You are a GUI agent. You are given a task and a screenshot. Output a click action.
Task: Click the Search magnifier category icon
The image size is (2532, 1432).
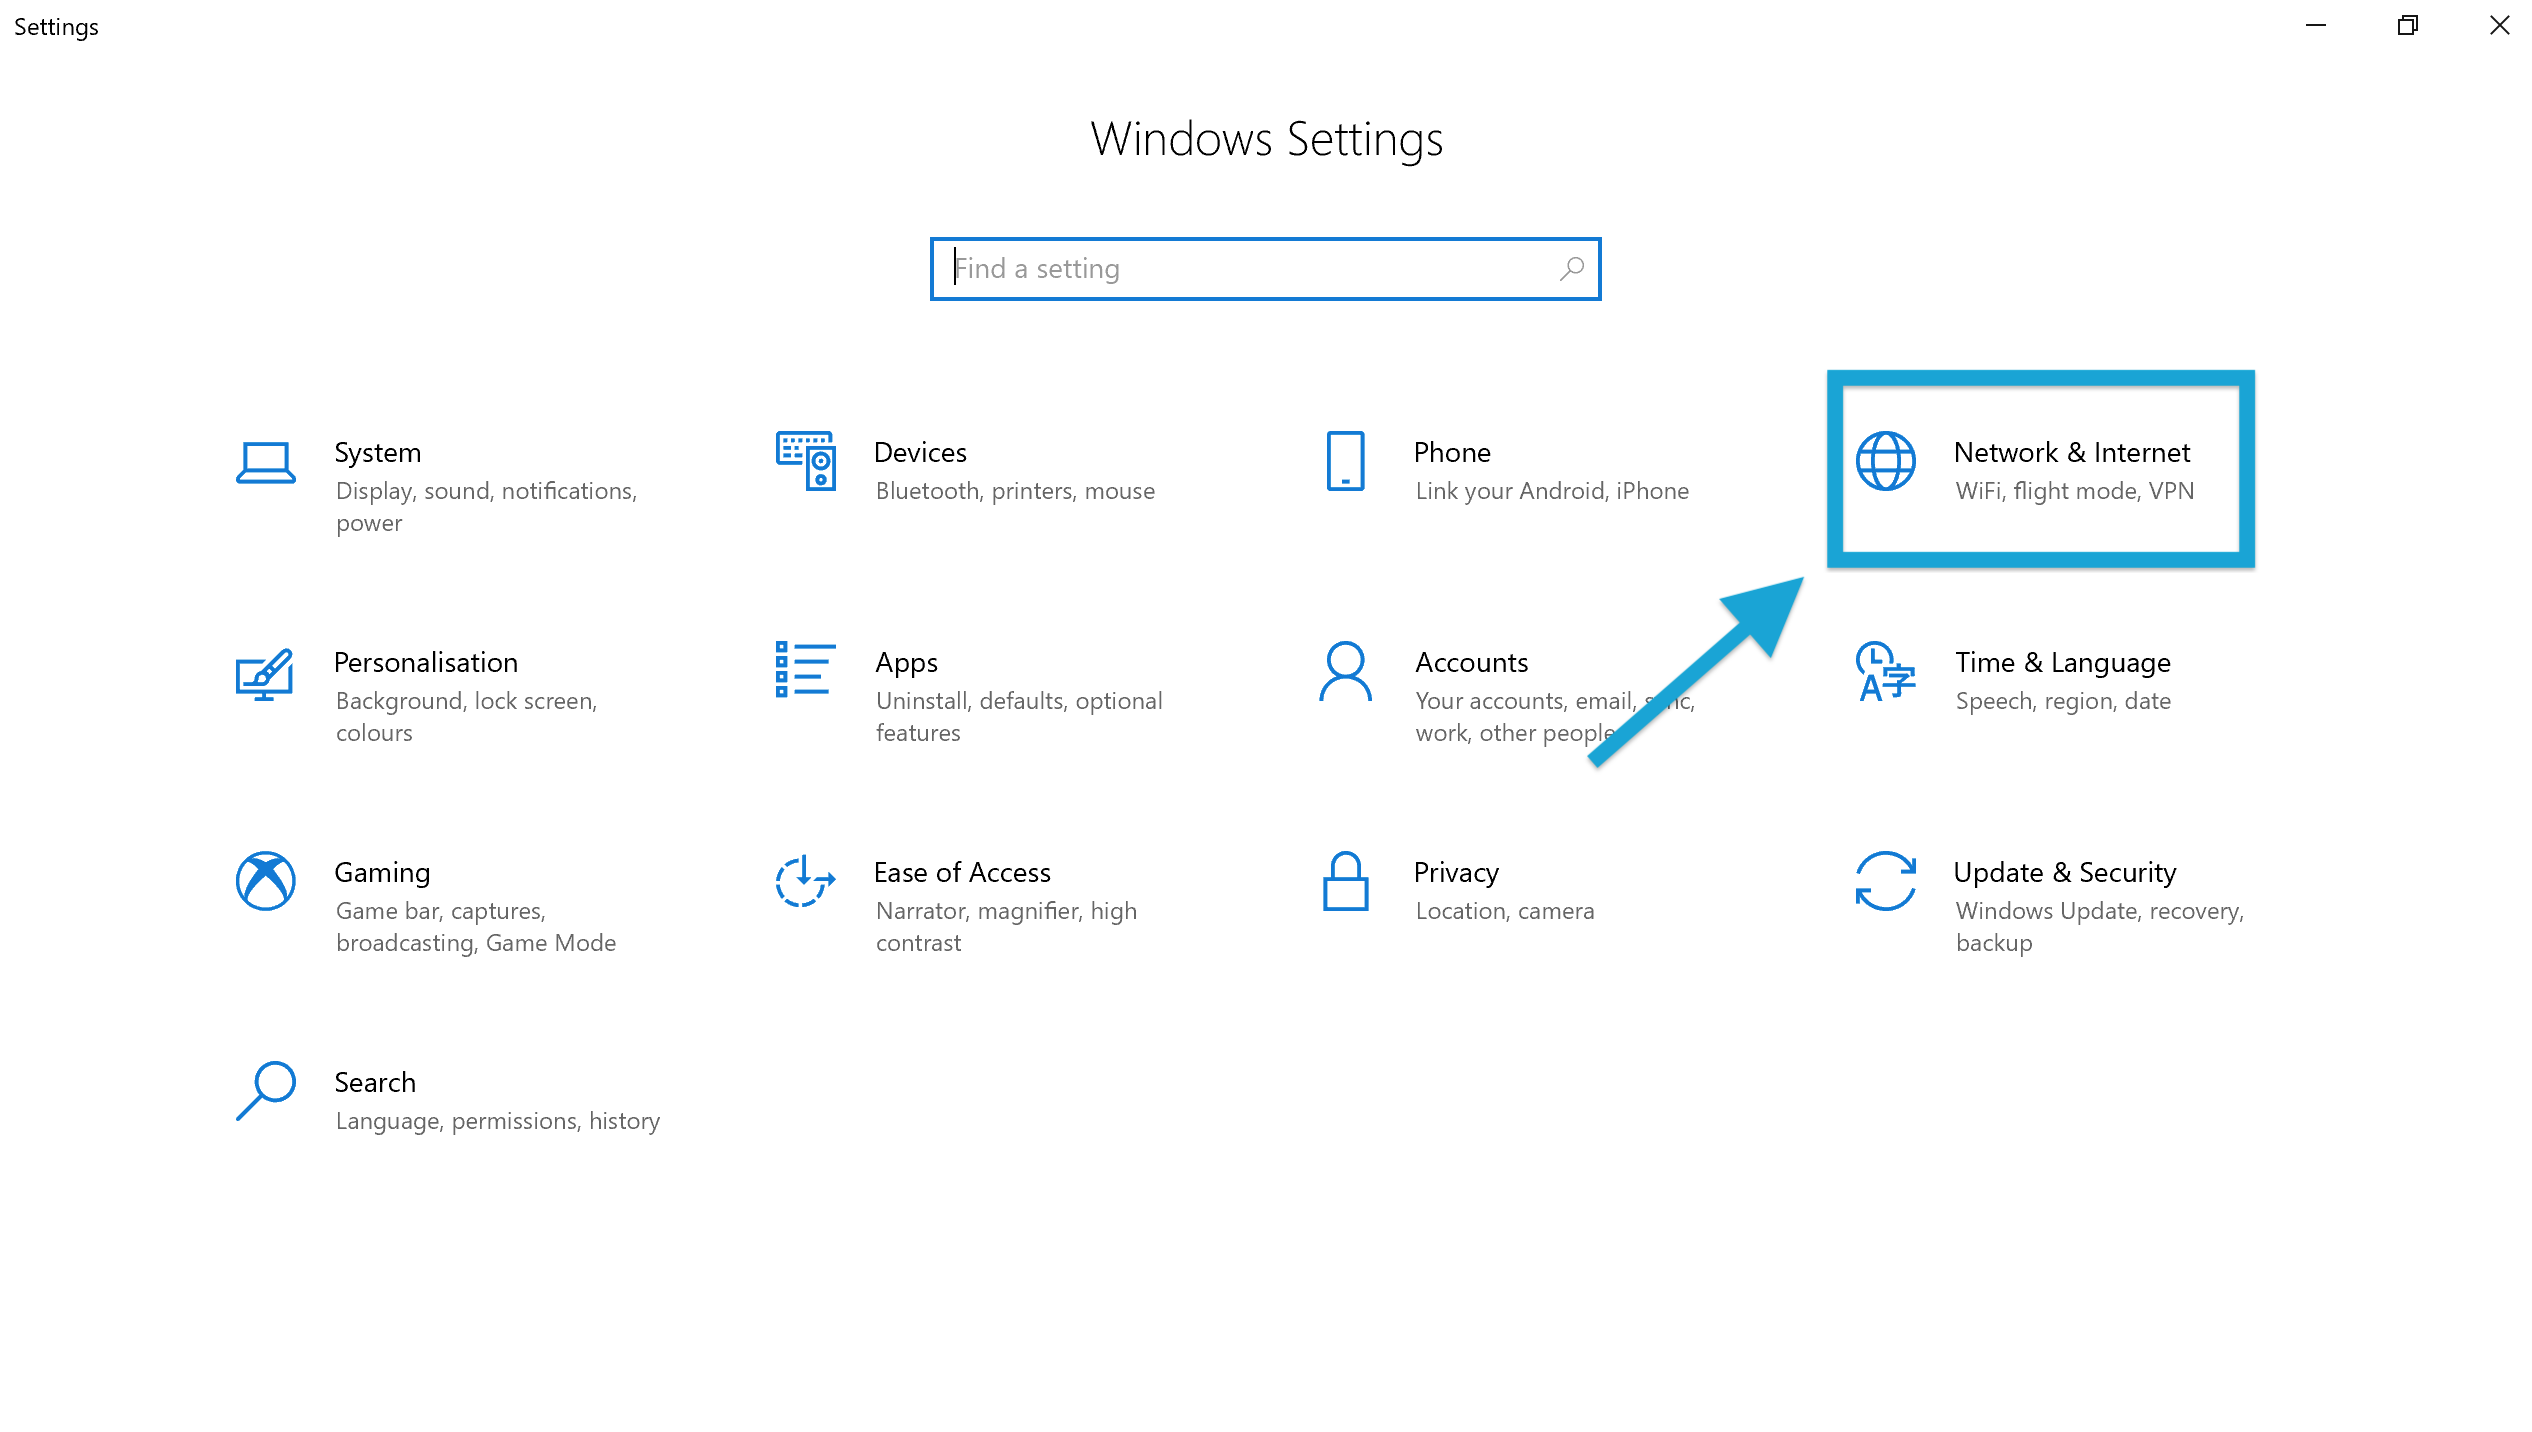265,1091
